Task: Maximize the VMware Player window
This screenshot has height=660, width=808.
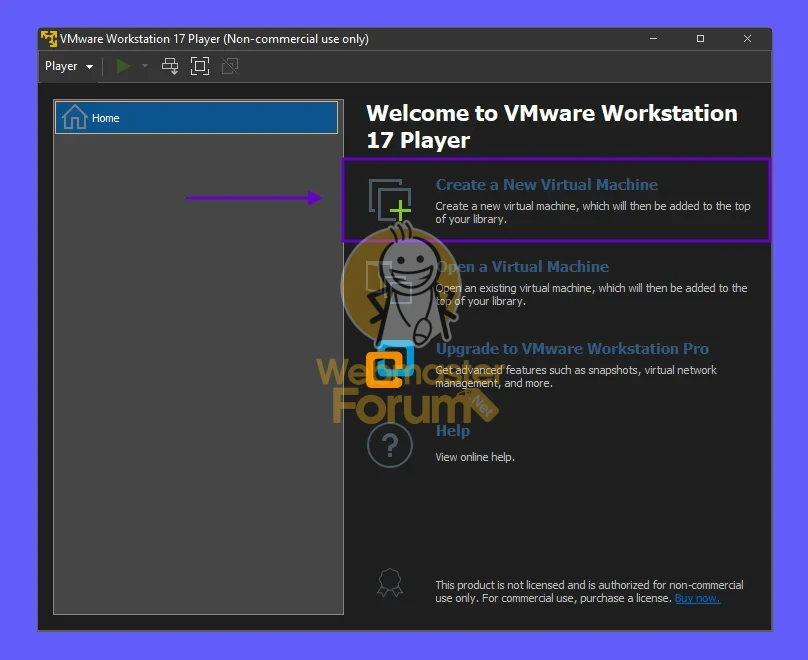Action: (x=700, y=39)
